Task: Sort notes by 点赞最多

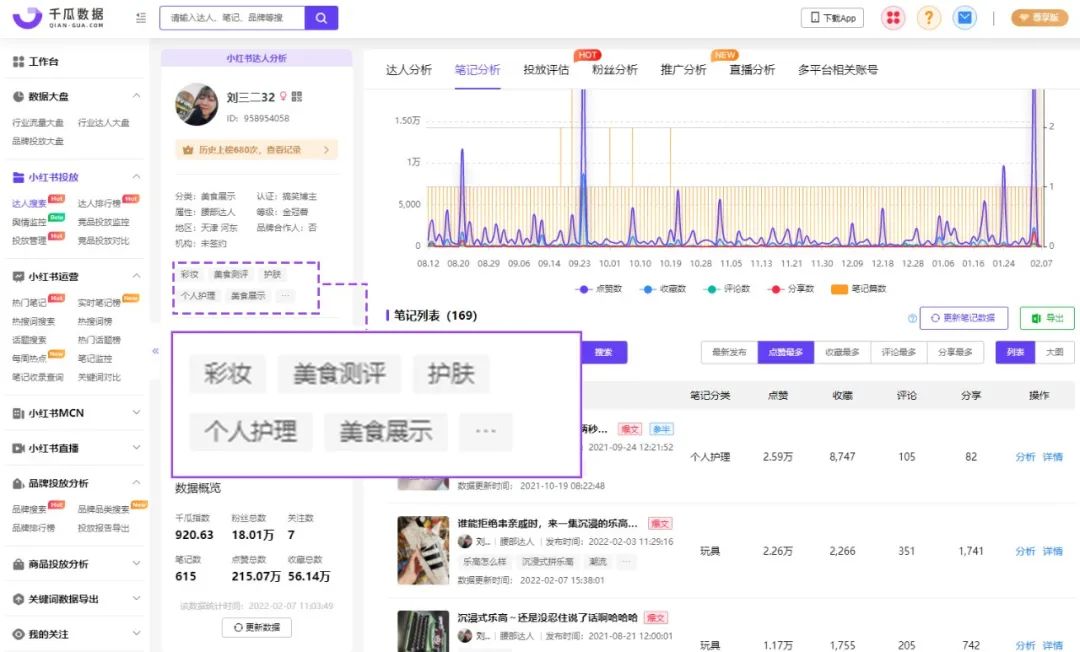Action: 786,353
